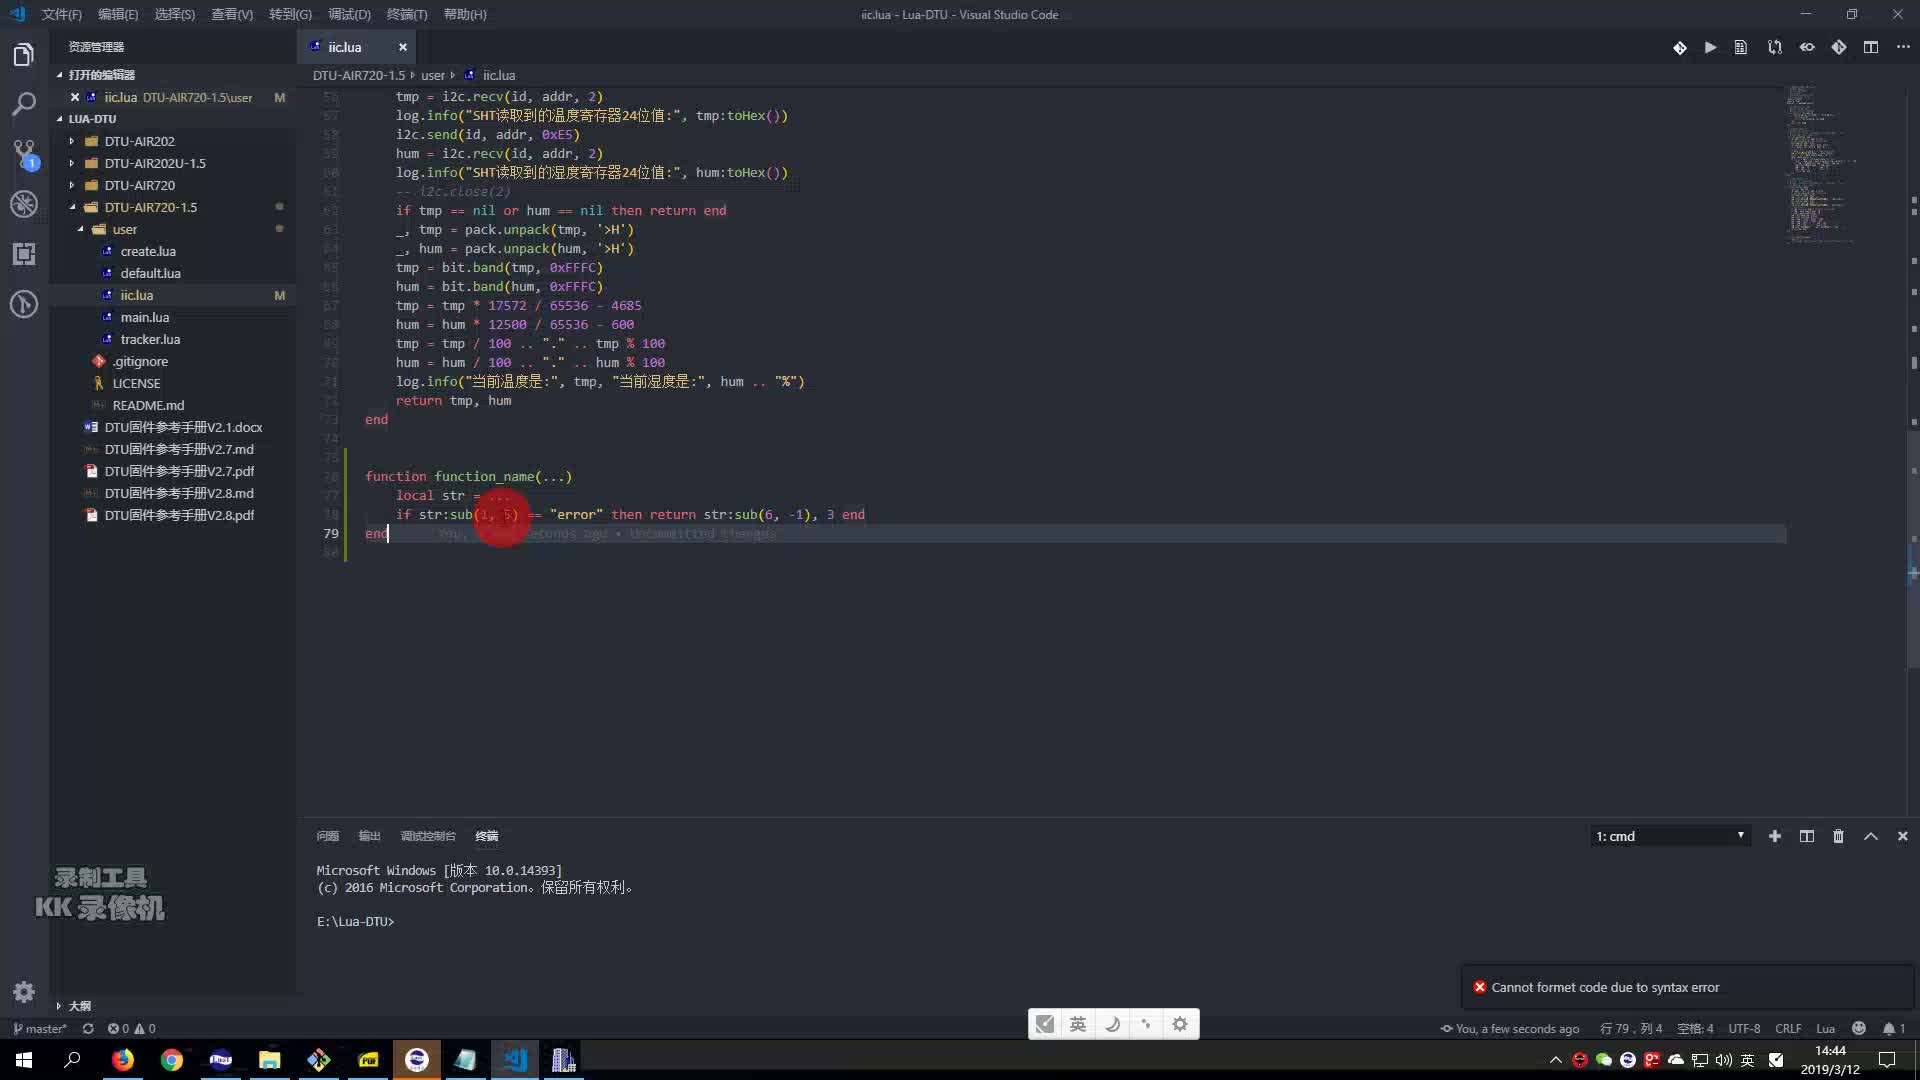This screenshot has height=1080, width=1920.
Task: Open the Debug menu
Action: [x=349, y=14]
